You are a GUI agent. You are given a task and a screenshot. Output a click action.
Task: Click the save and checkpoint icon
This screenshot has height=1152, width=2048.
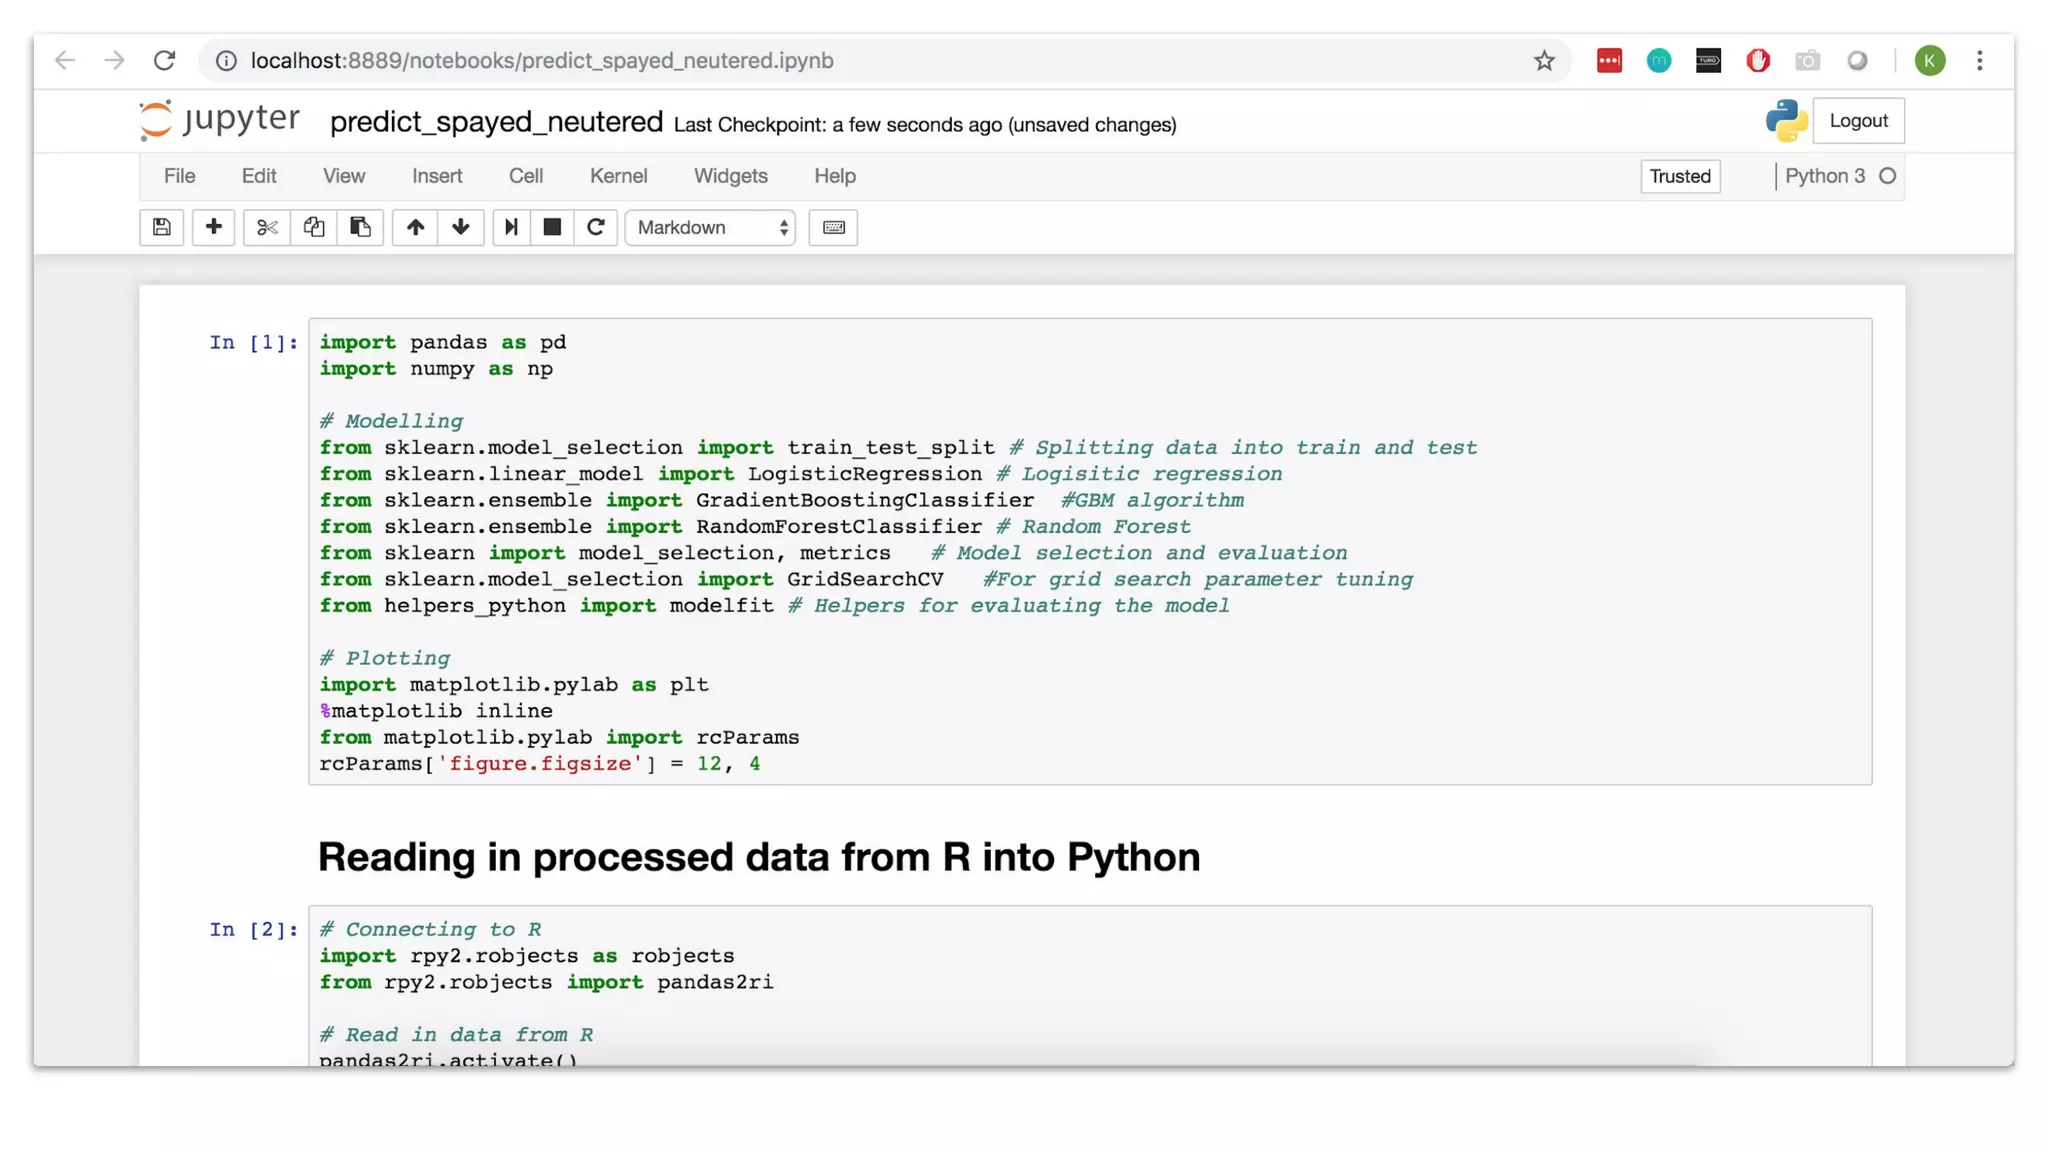[x=161, y=227]
